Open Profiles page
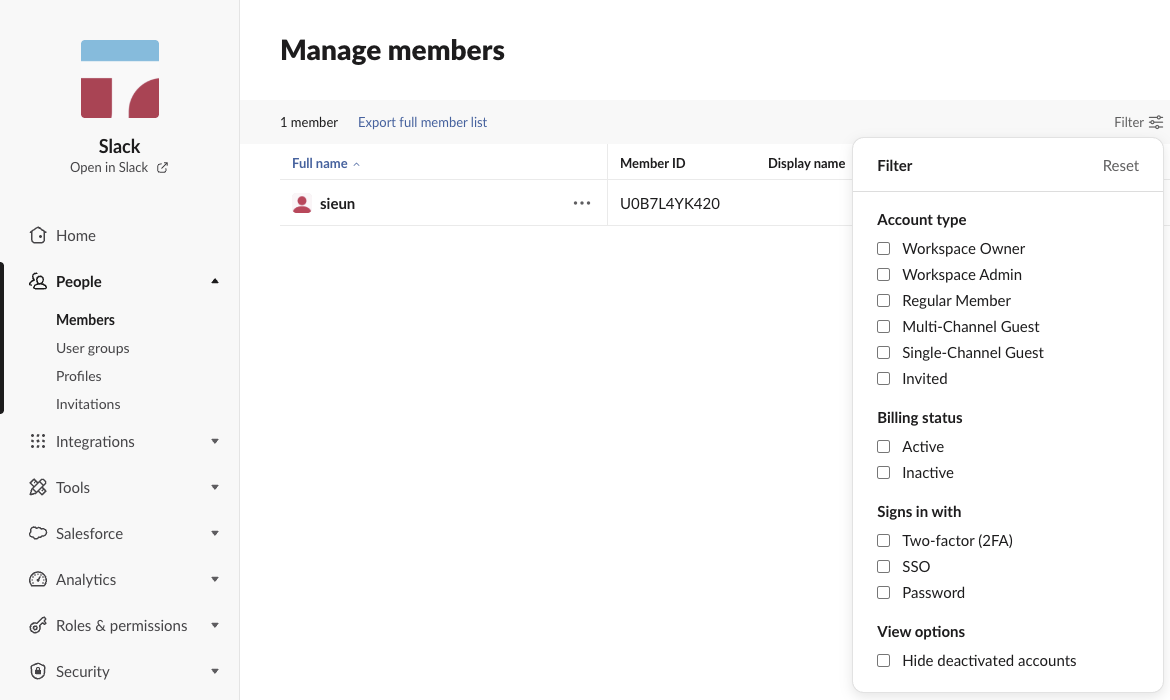Screen dimensions: 1170x700 tap(78, 376)
